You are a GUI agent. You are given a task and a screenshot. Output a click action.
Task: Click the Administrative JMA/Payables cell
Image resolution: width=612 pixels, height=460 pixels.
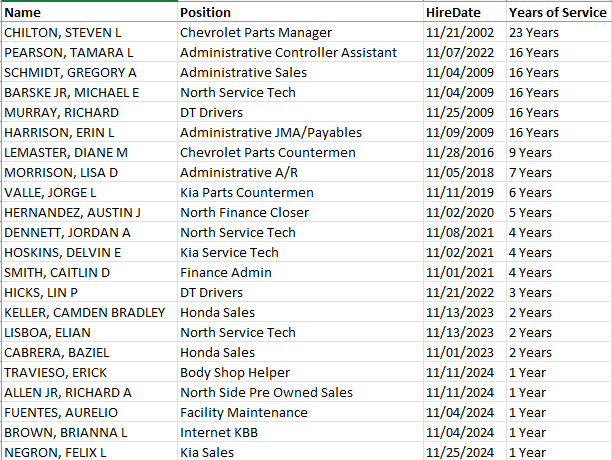coord(271,133)
